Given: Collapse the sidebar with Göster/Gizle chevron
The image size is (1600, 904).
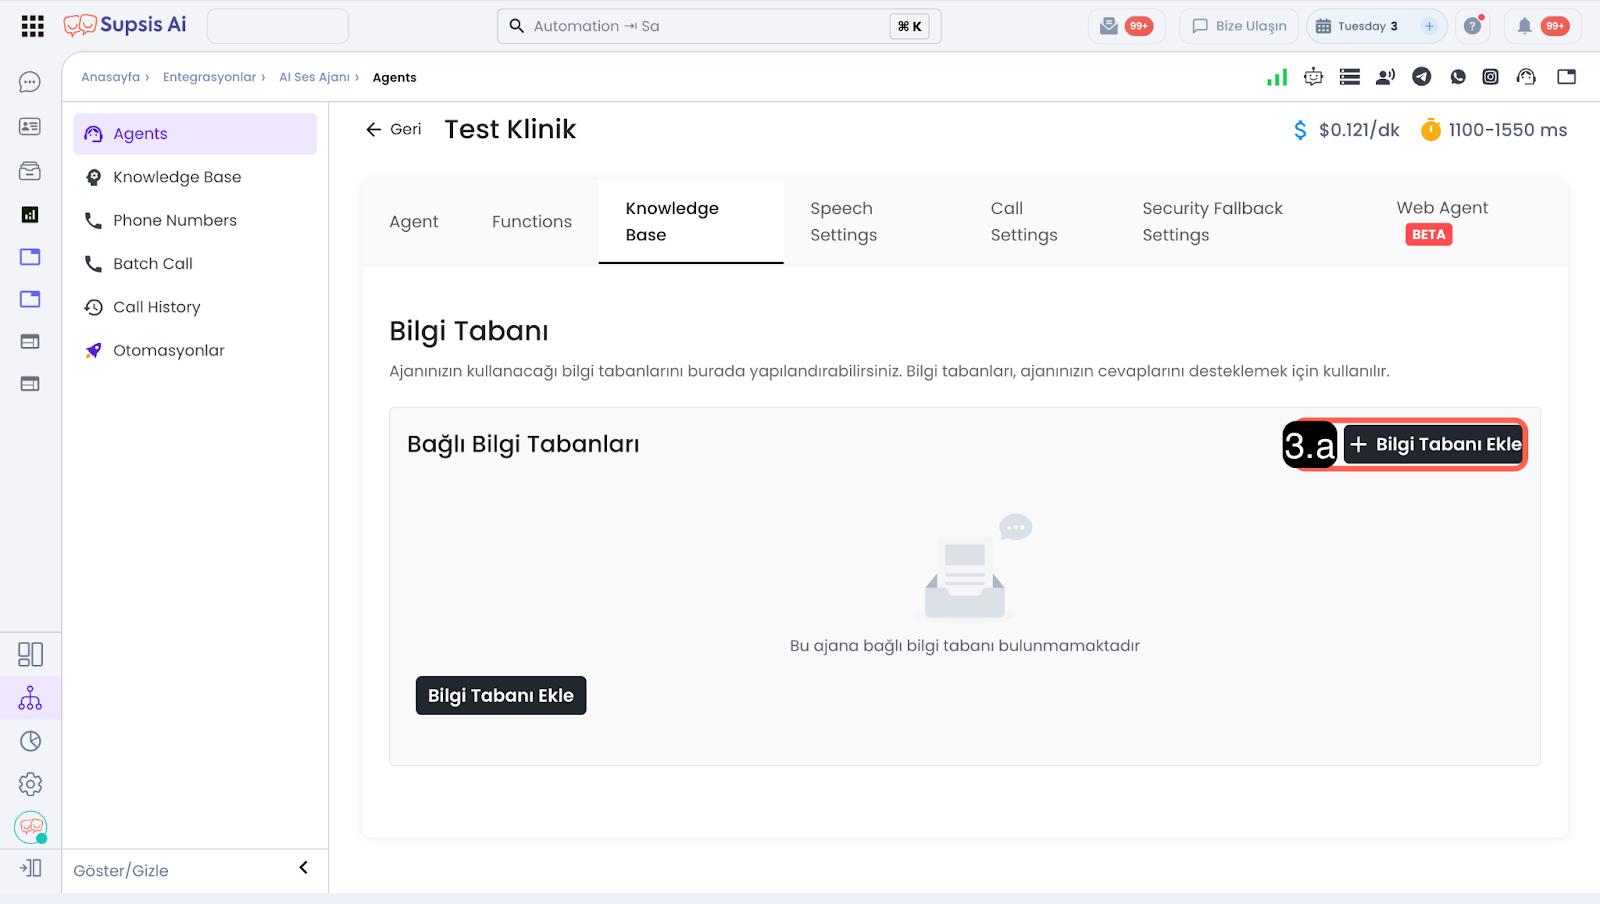Looking at the screenshot, I should click(x=303, y=868).
